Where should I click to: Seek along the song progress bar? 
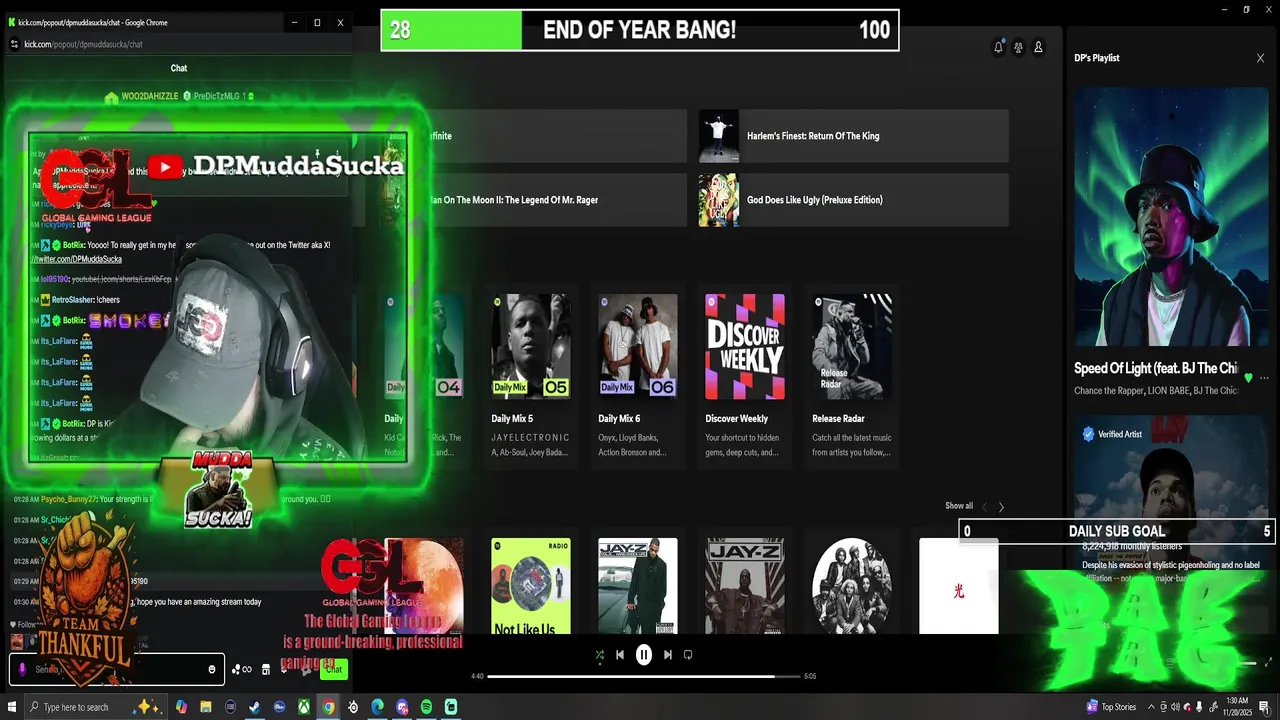(x=644, y=676)
